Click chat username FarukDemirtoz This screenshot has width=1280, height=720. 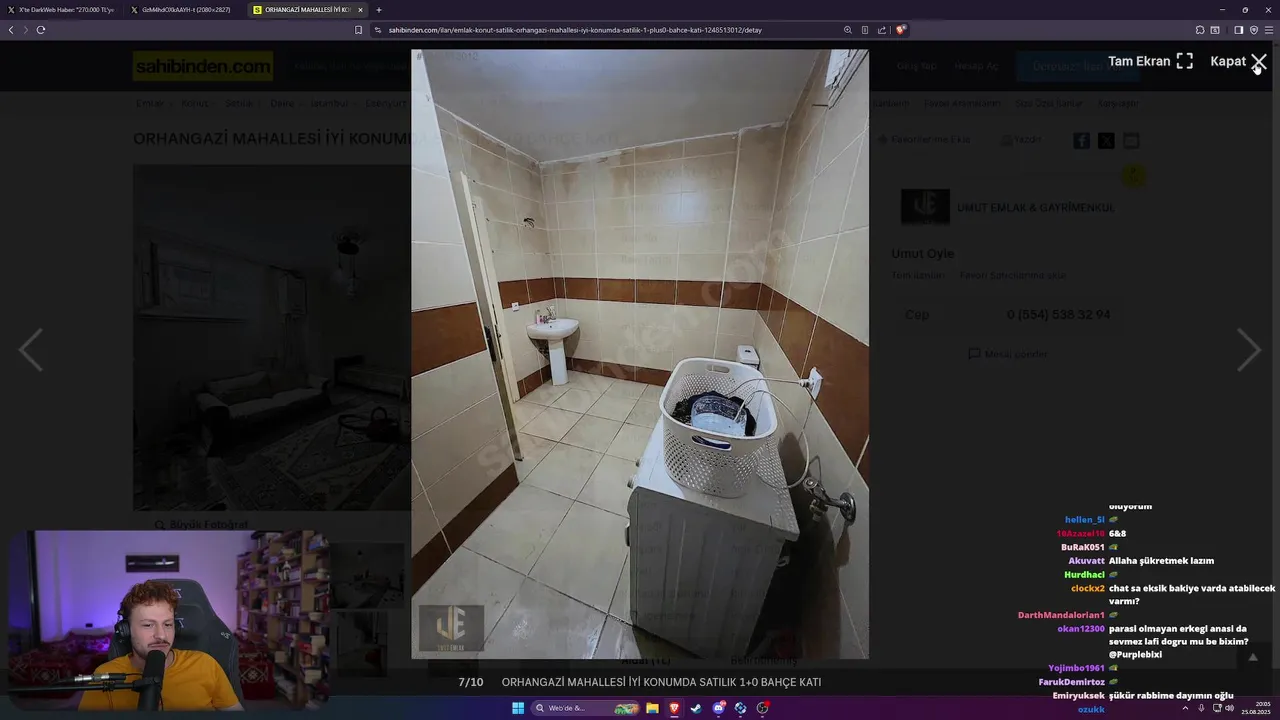tap(1072, 682)
